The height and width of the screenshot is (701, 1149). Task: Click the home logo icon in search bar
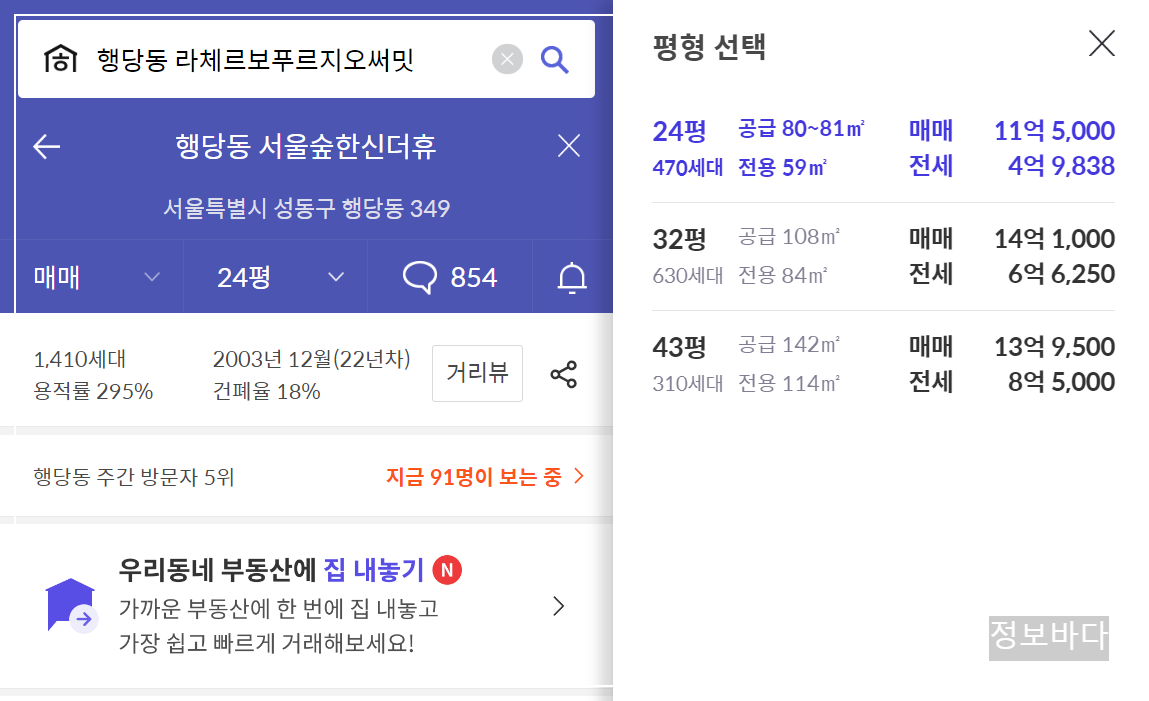[x=60, y=59]
